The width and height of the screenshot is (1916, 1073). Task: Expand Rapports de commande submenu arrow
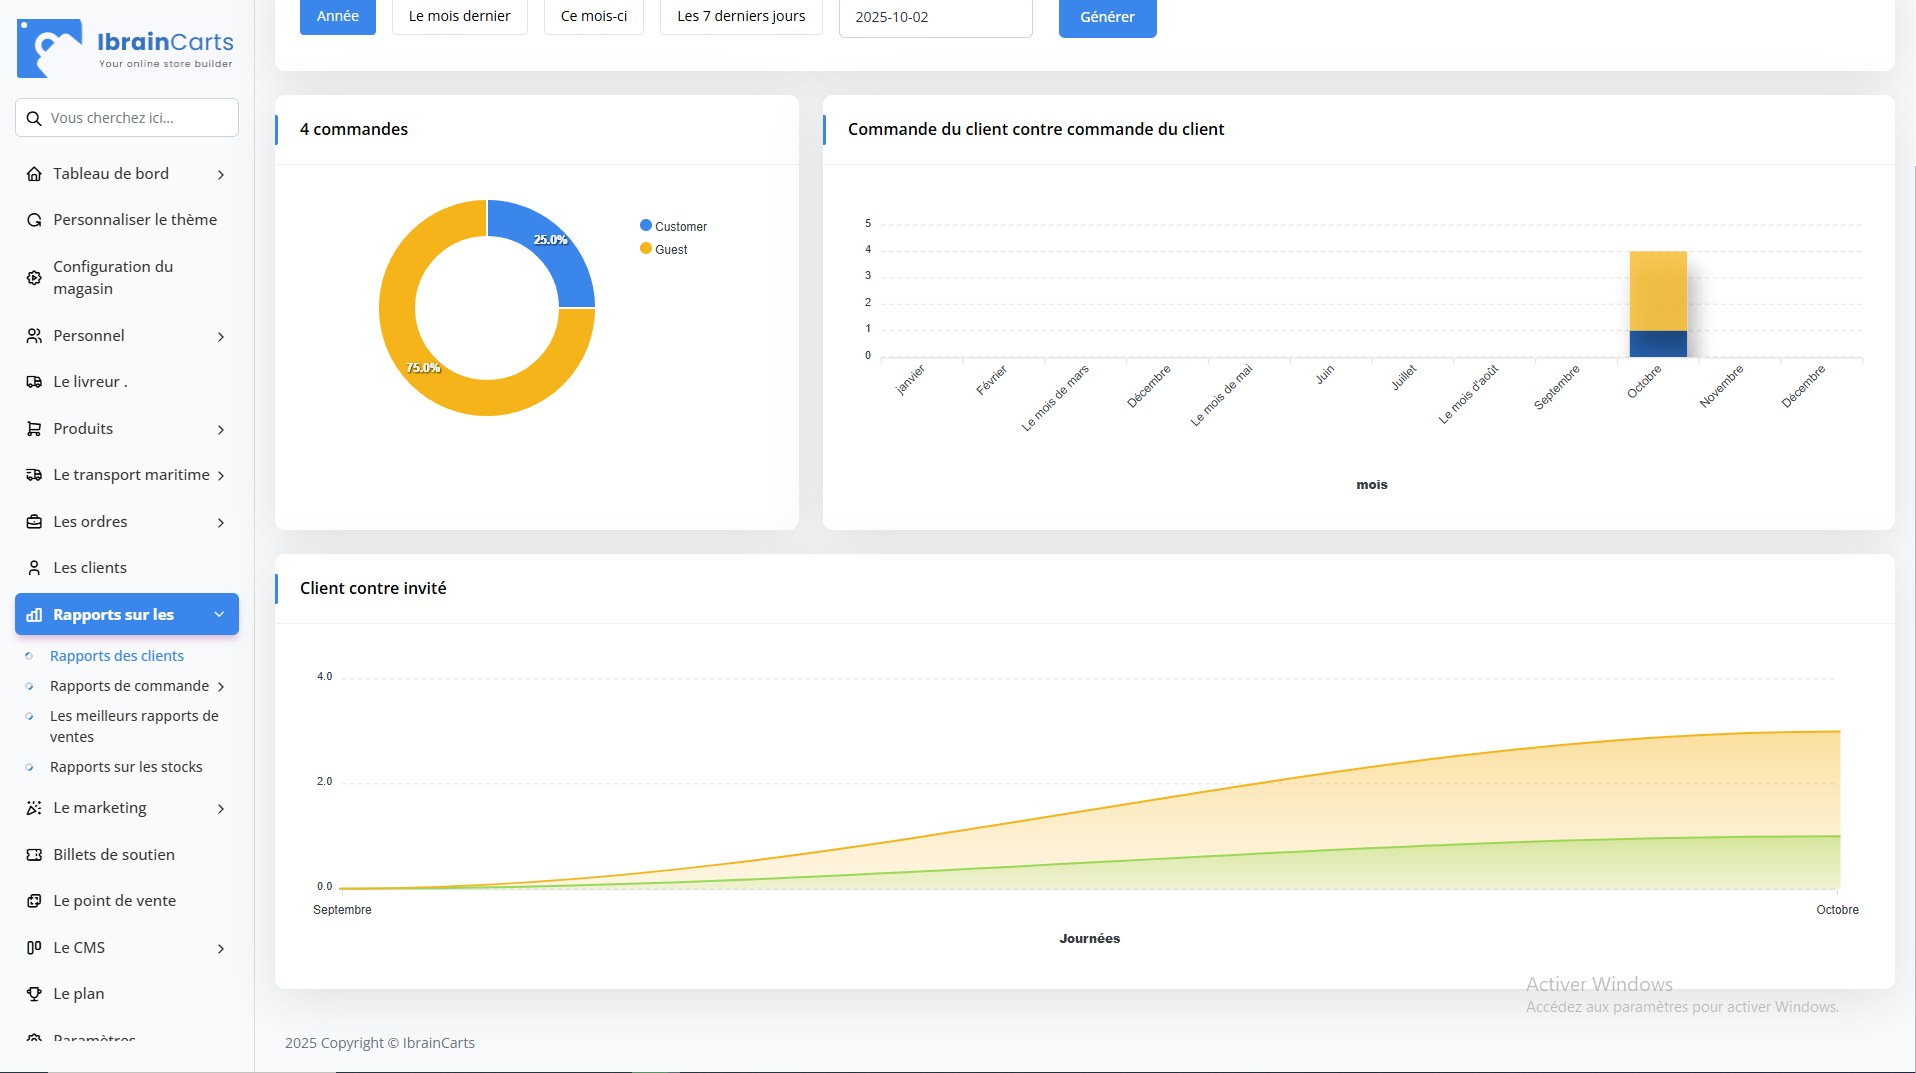point(221,687)
